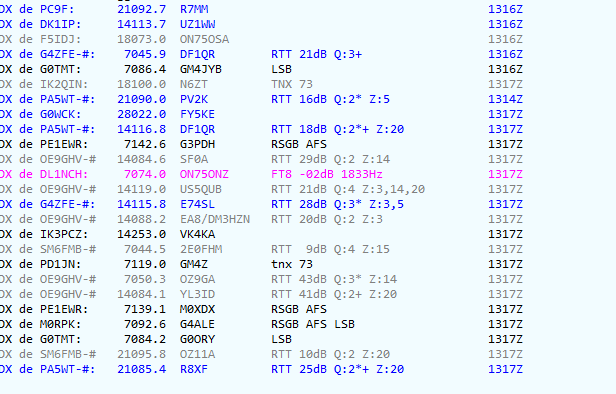This screenshot has width=616, height=394.
Task: Select callsign N6ZT on 18100.0
Action: tap(194, 84)
